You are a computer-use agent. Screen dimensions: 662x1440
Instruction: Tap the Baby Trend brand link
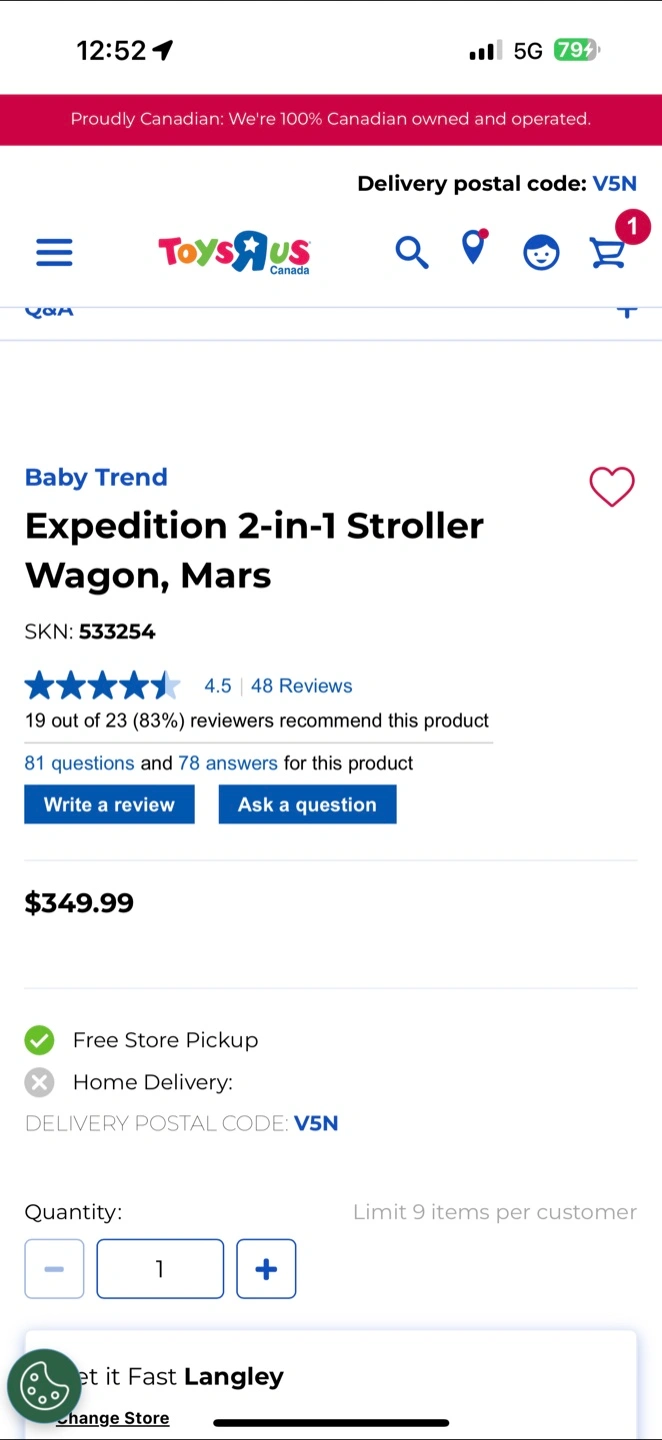point(96,477)
